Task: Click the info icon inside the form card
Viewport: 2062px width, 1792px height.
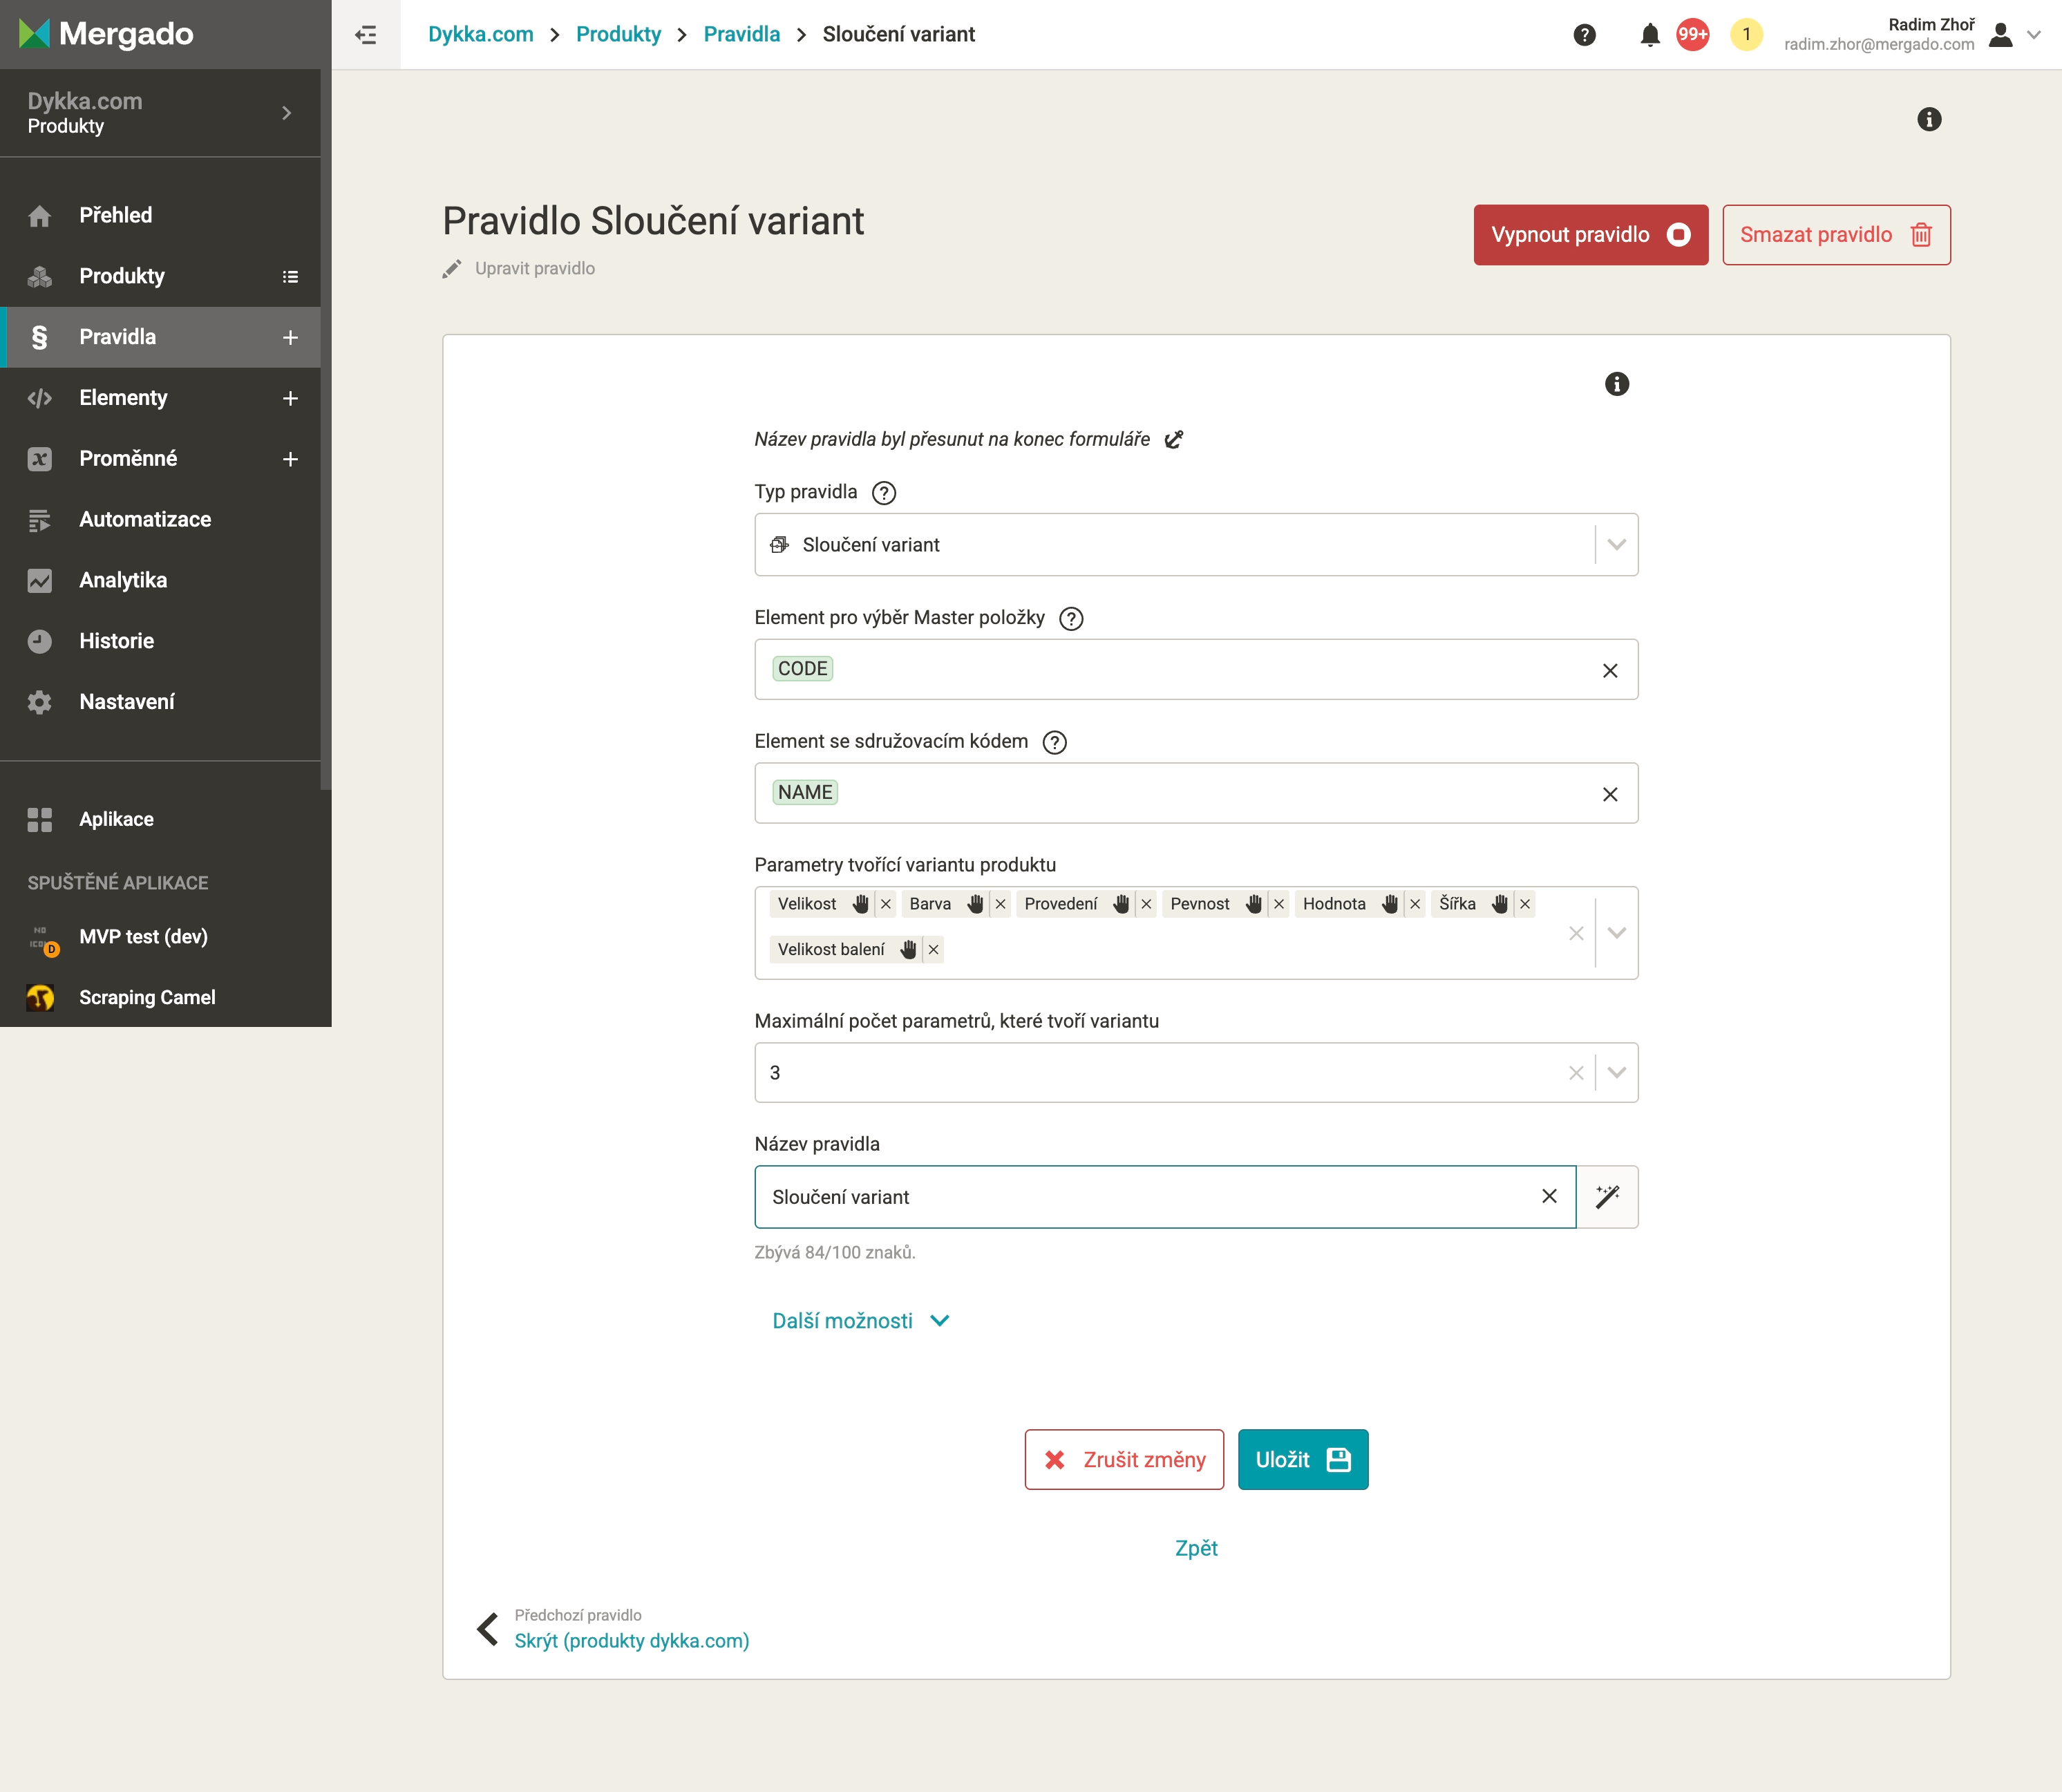Action: [x=1616, y=384]
